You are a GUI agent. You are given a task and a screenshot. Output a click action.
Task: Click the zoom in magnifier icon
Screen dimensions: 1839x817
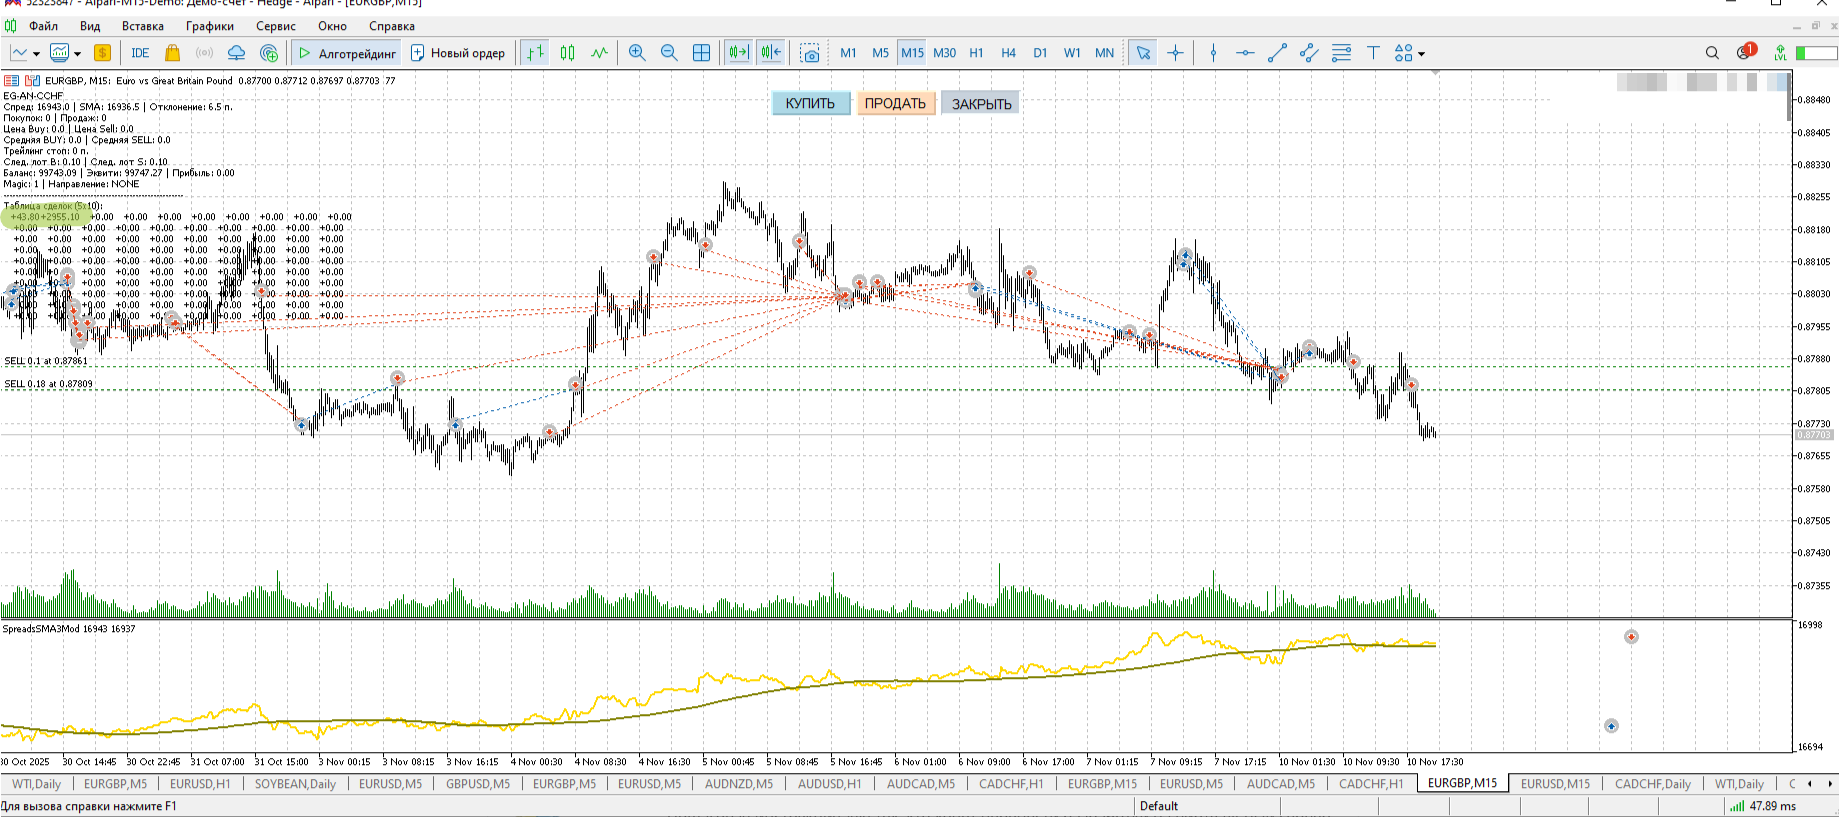637,53
